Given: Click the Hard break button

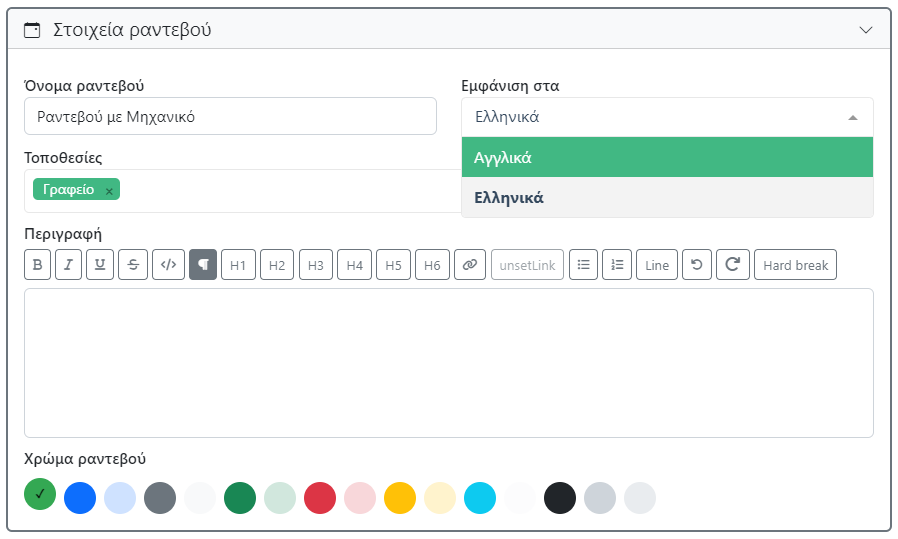Looking at the screenshot, I should pos(795,265).
